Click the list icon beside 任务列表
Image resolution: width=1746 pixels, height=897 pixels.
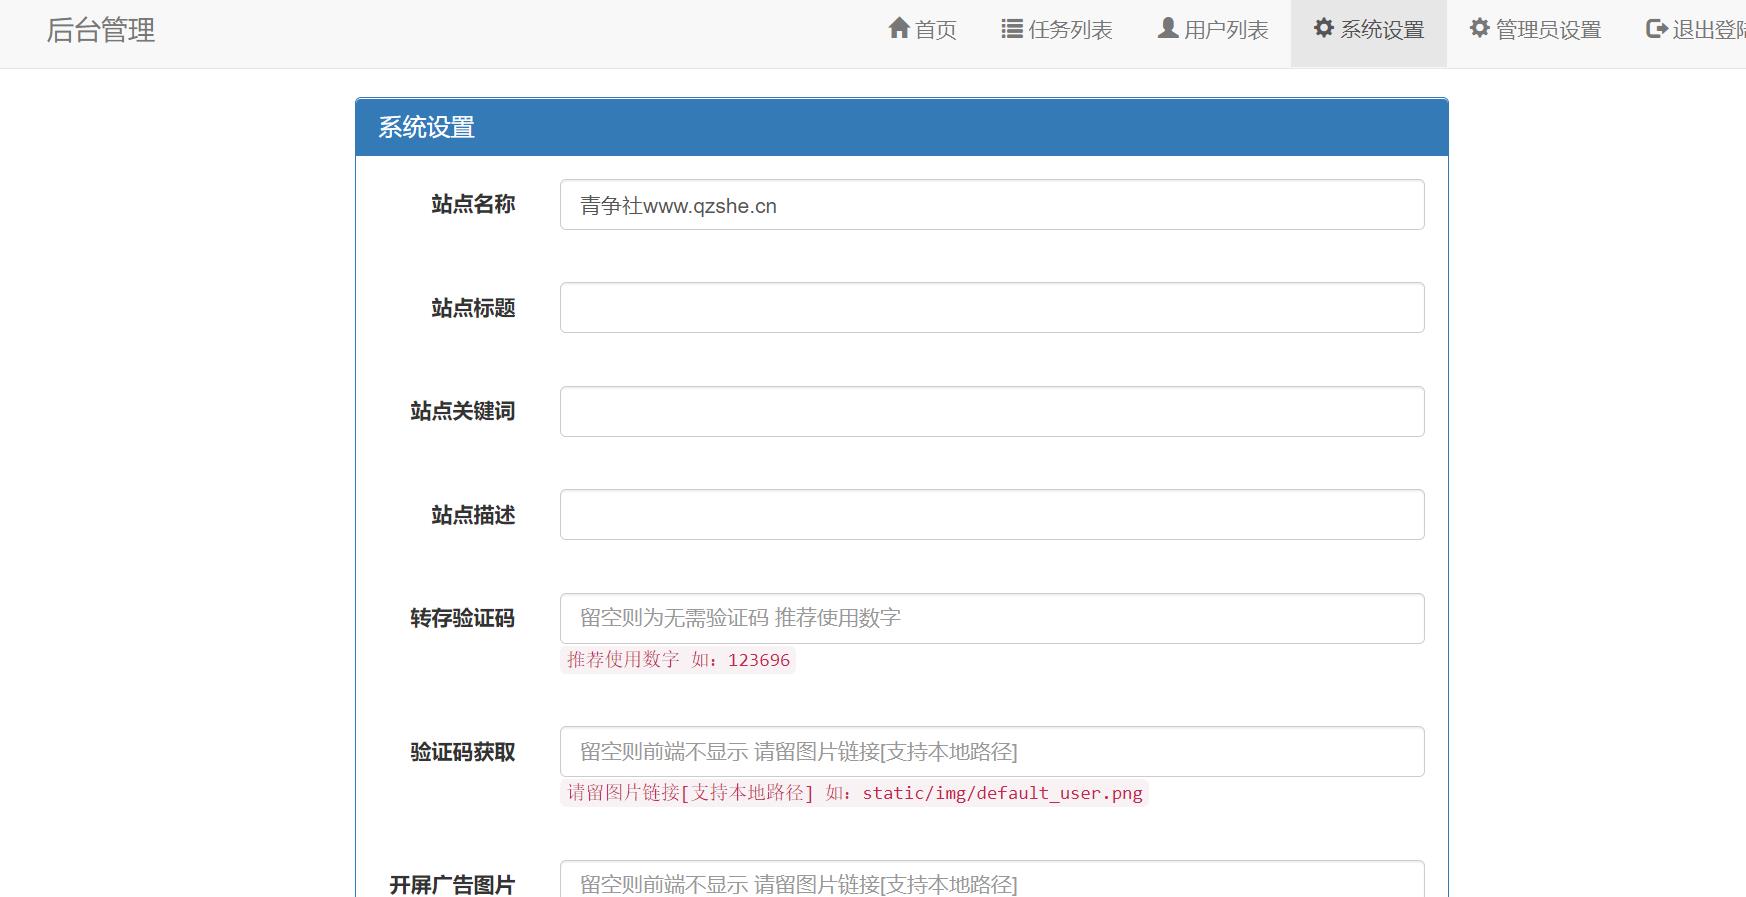[x=1012, y=29]
